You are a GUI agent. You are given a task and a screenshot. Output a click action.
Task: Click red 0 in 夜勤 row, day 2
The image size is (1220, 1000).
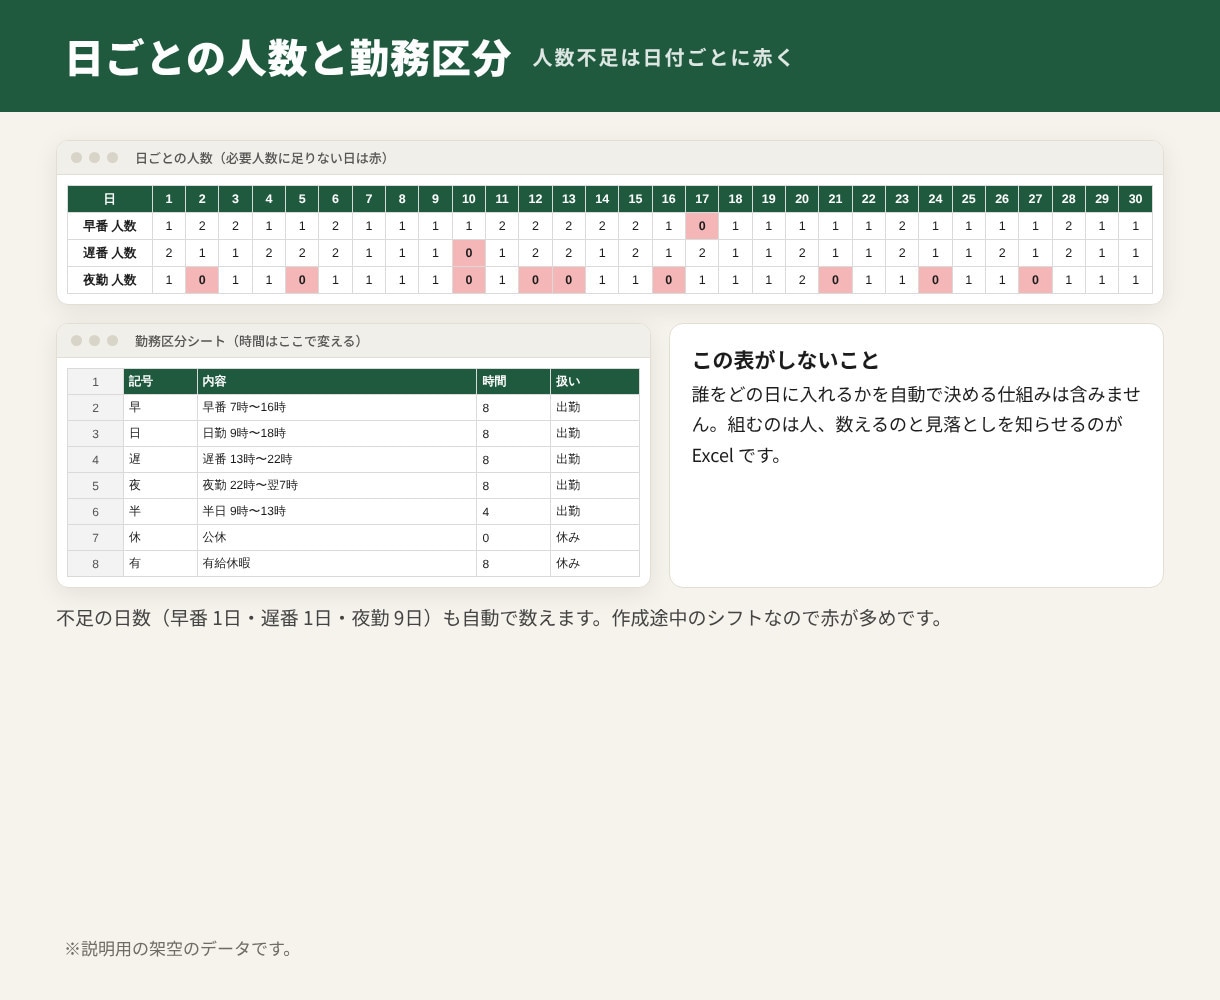click(x=202, y=280)
